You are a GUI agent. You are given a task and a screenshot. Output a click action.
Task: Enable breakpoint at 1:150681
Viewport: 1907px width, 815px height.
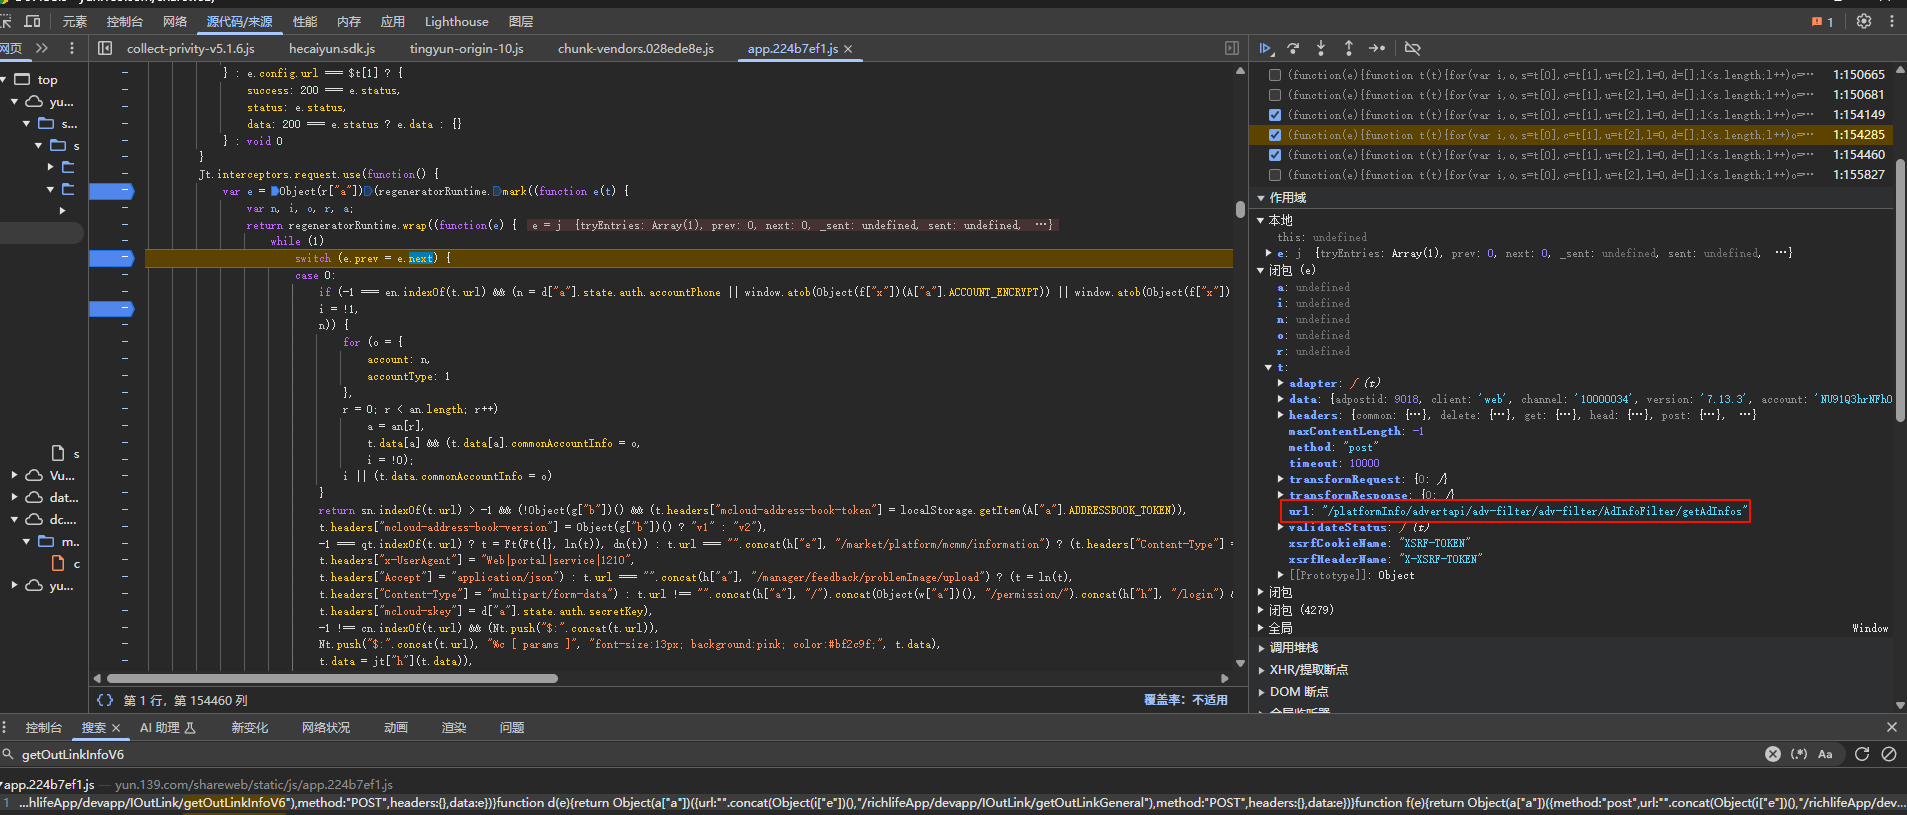pos(1275,95)
